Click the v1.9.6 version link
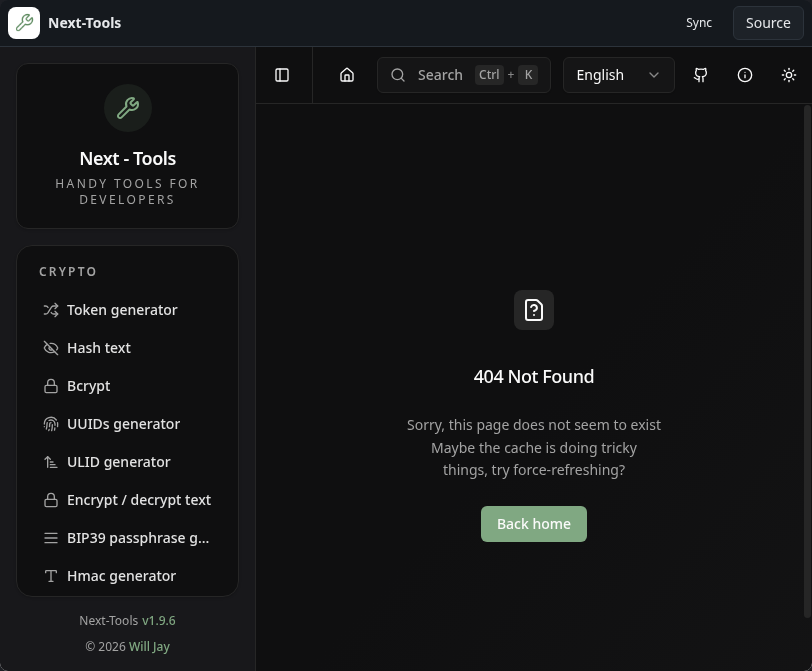812x671 pixels. [158, 620]
